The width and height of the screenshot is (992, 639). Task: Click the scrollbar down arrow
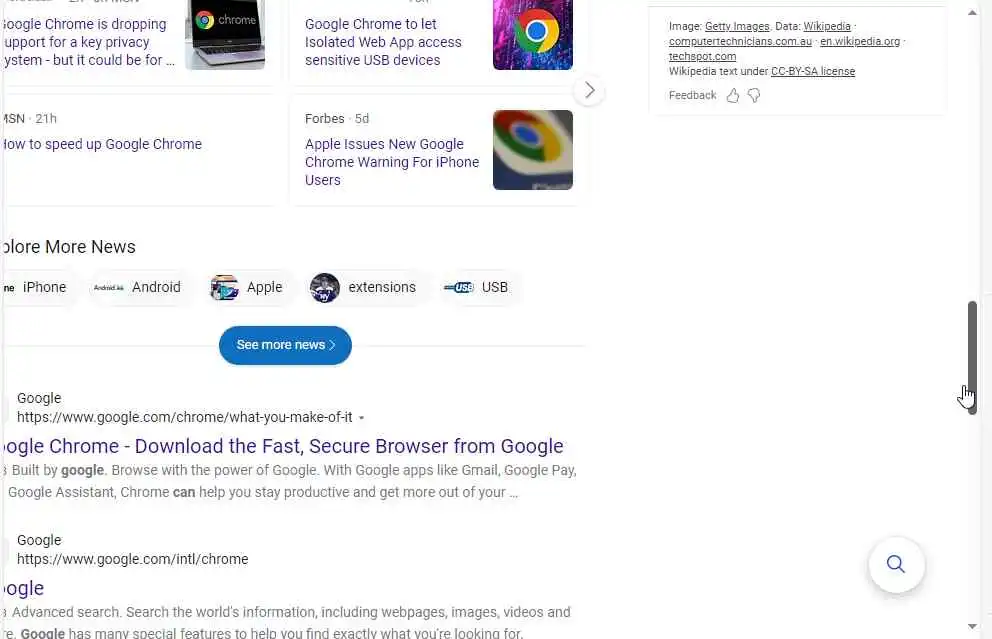(972, 626)
